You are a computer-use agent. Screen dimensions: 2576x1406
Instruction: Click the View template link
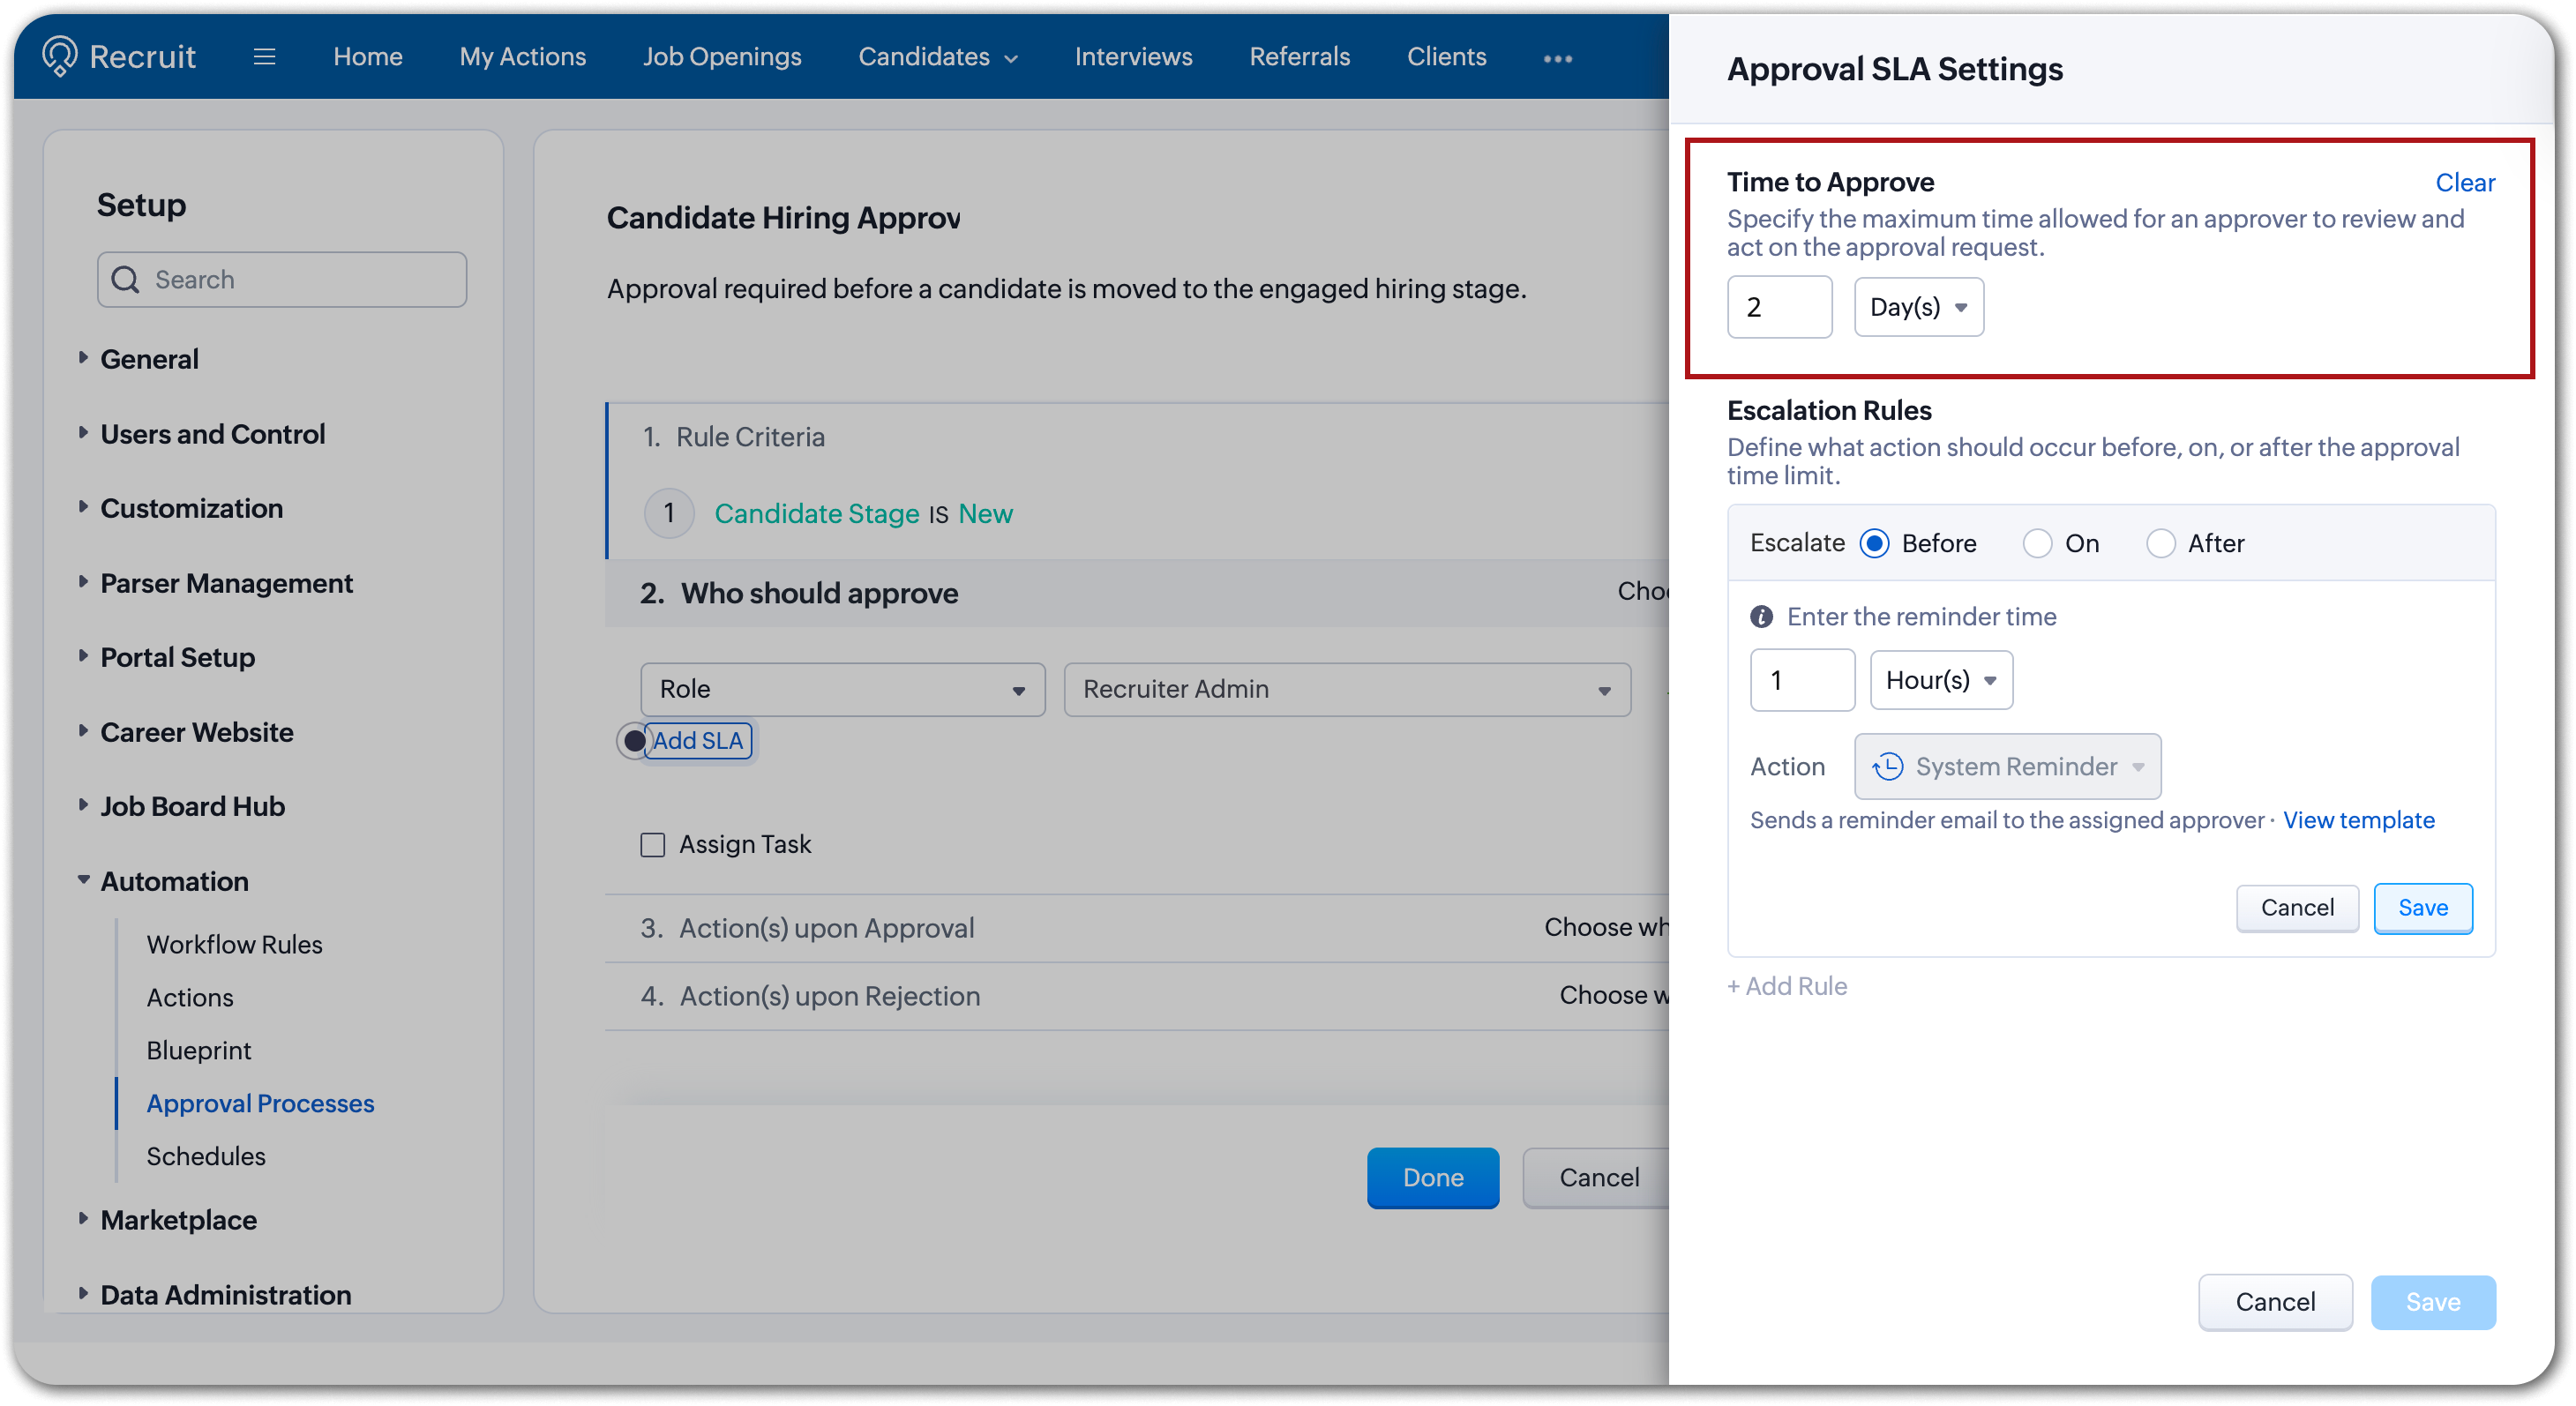(x=2358, y=820)
